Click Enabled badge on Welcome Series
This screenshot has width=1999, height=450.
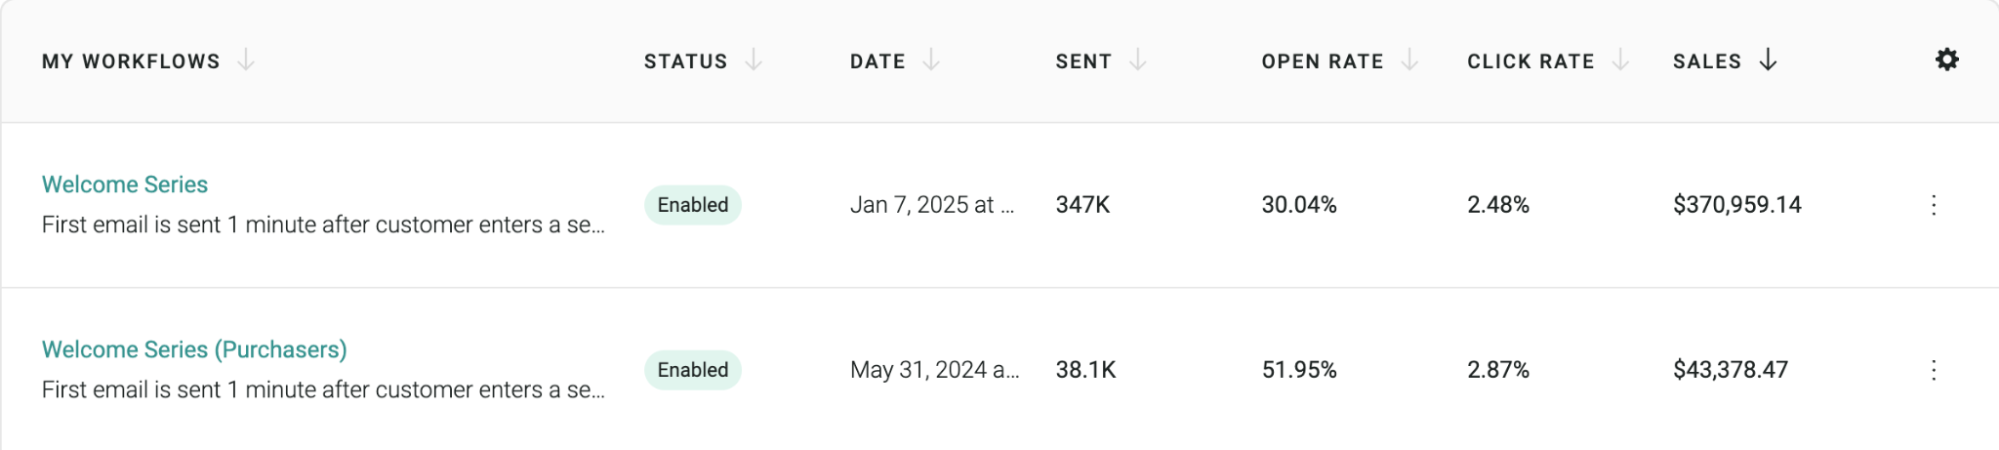point(693,205)
